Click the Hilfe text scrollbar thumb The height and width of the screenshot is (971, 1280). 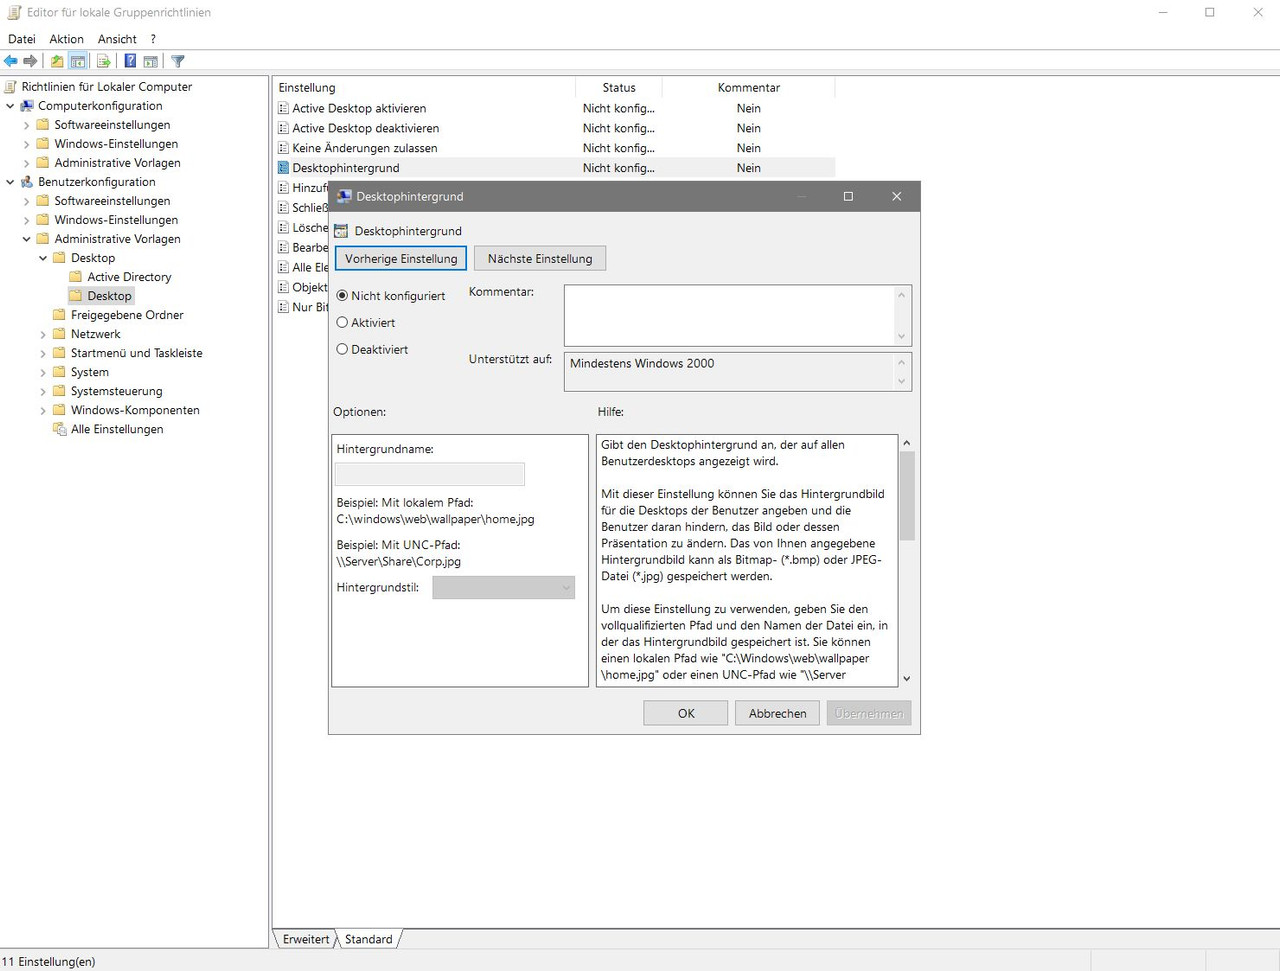pos(907,496)
